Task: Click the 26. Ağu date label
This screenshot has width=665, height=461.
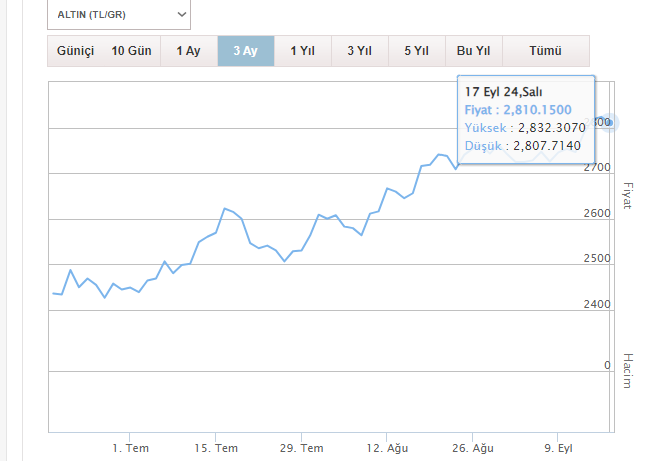Action: (x=473, y=448)
